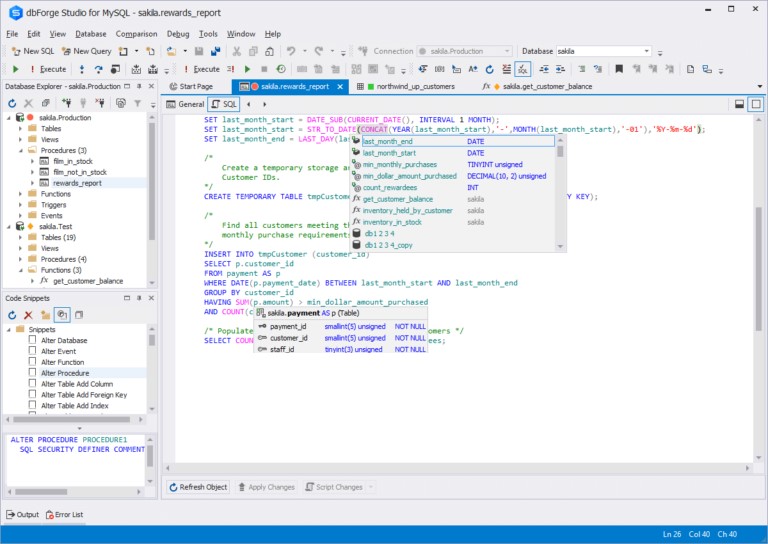Check the Alter Database snippet checkbox
The image size is (768, 544).
tap(32, 339)
